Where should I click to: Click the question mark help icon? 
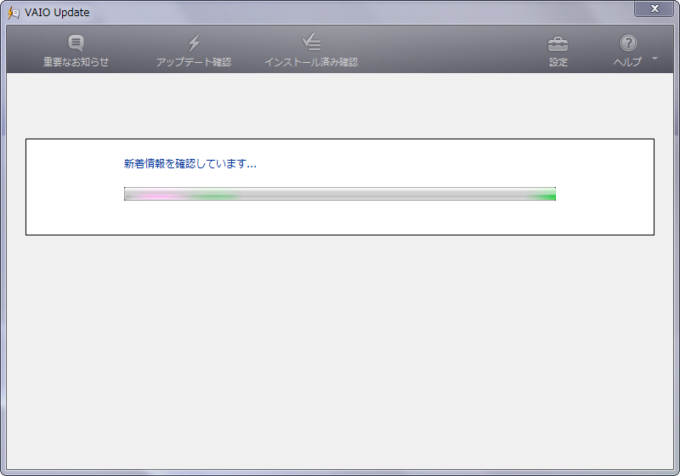[x=628, y=43]
